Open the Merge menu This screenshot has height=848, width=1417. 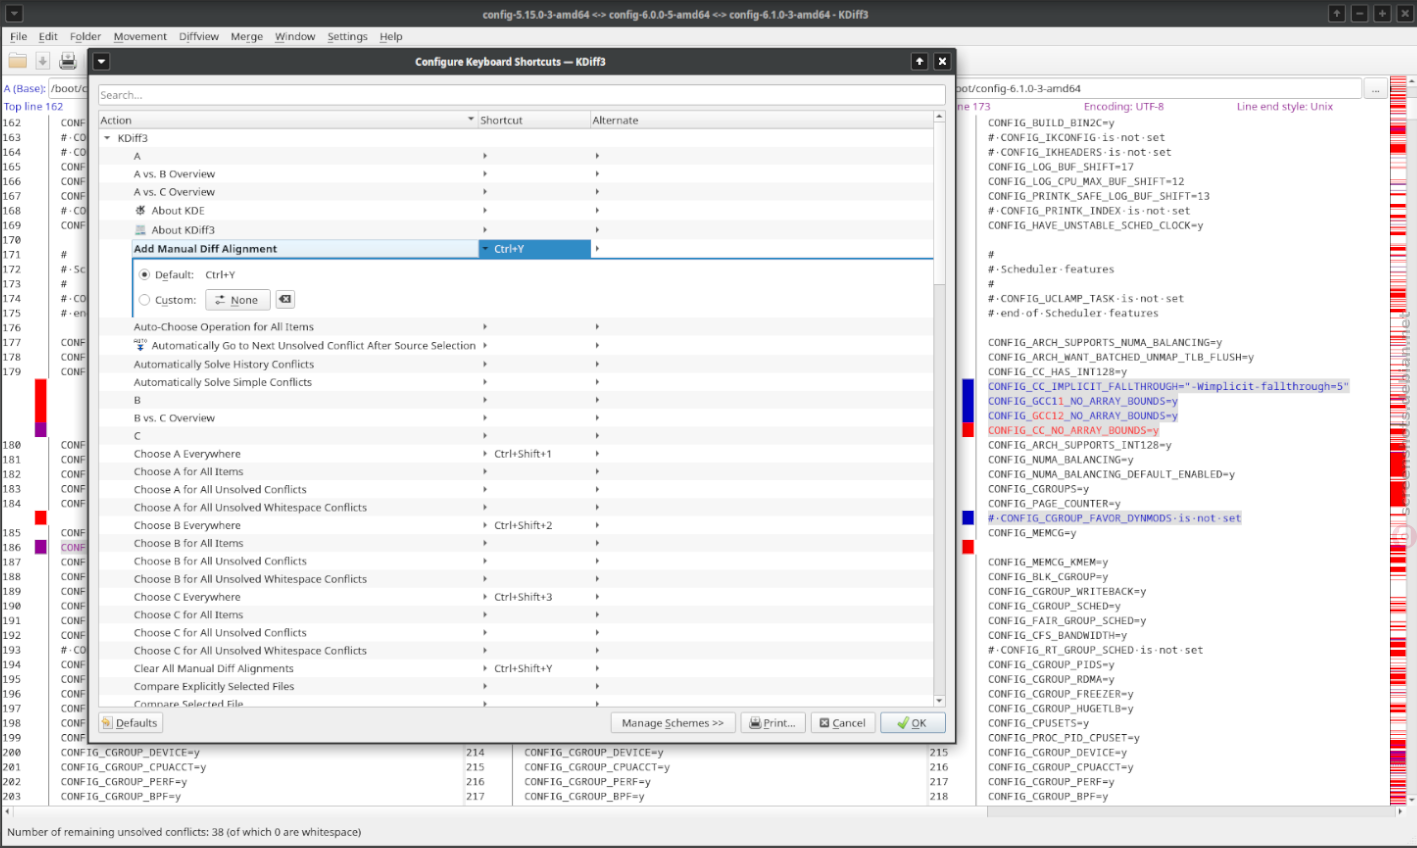247,37
